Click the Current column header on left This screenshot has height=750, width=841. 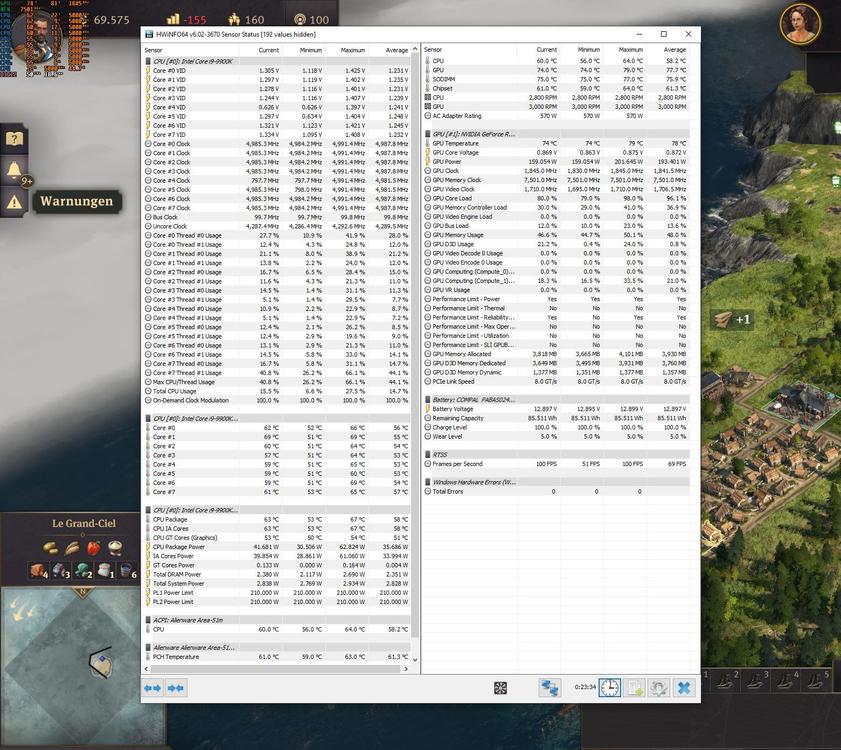tap(269, 49)
